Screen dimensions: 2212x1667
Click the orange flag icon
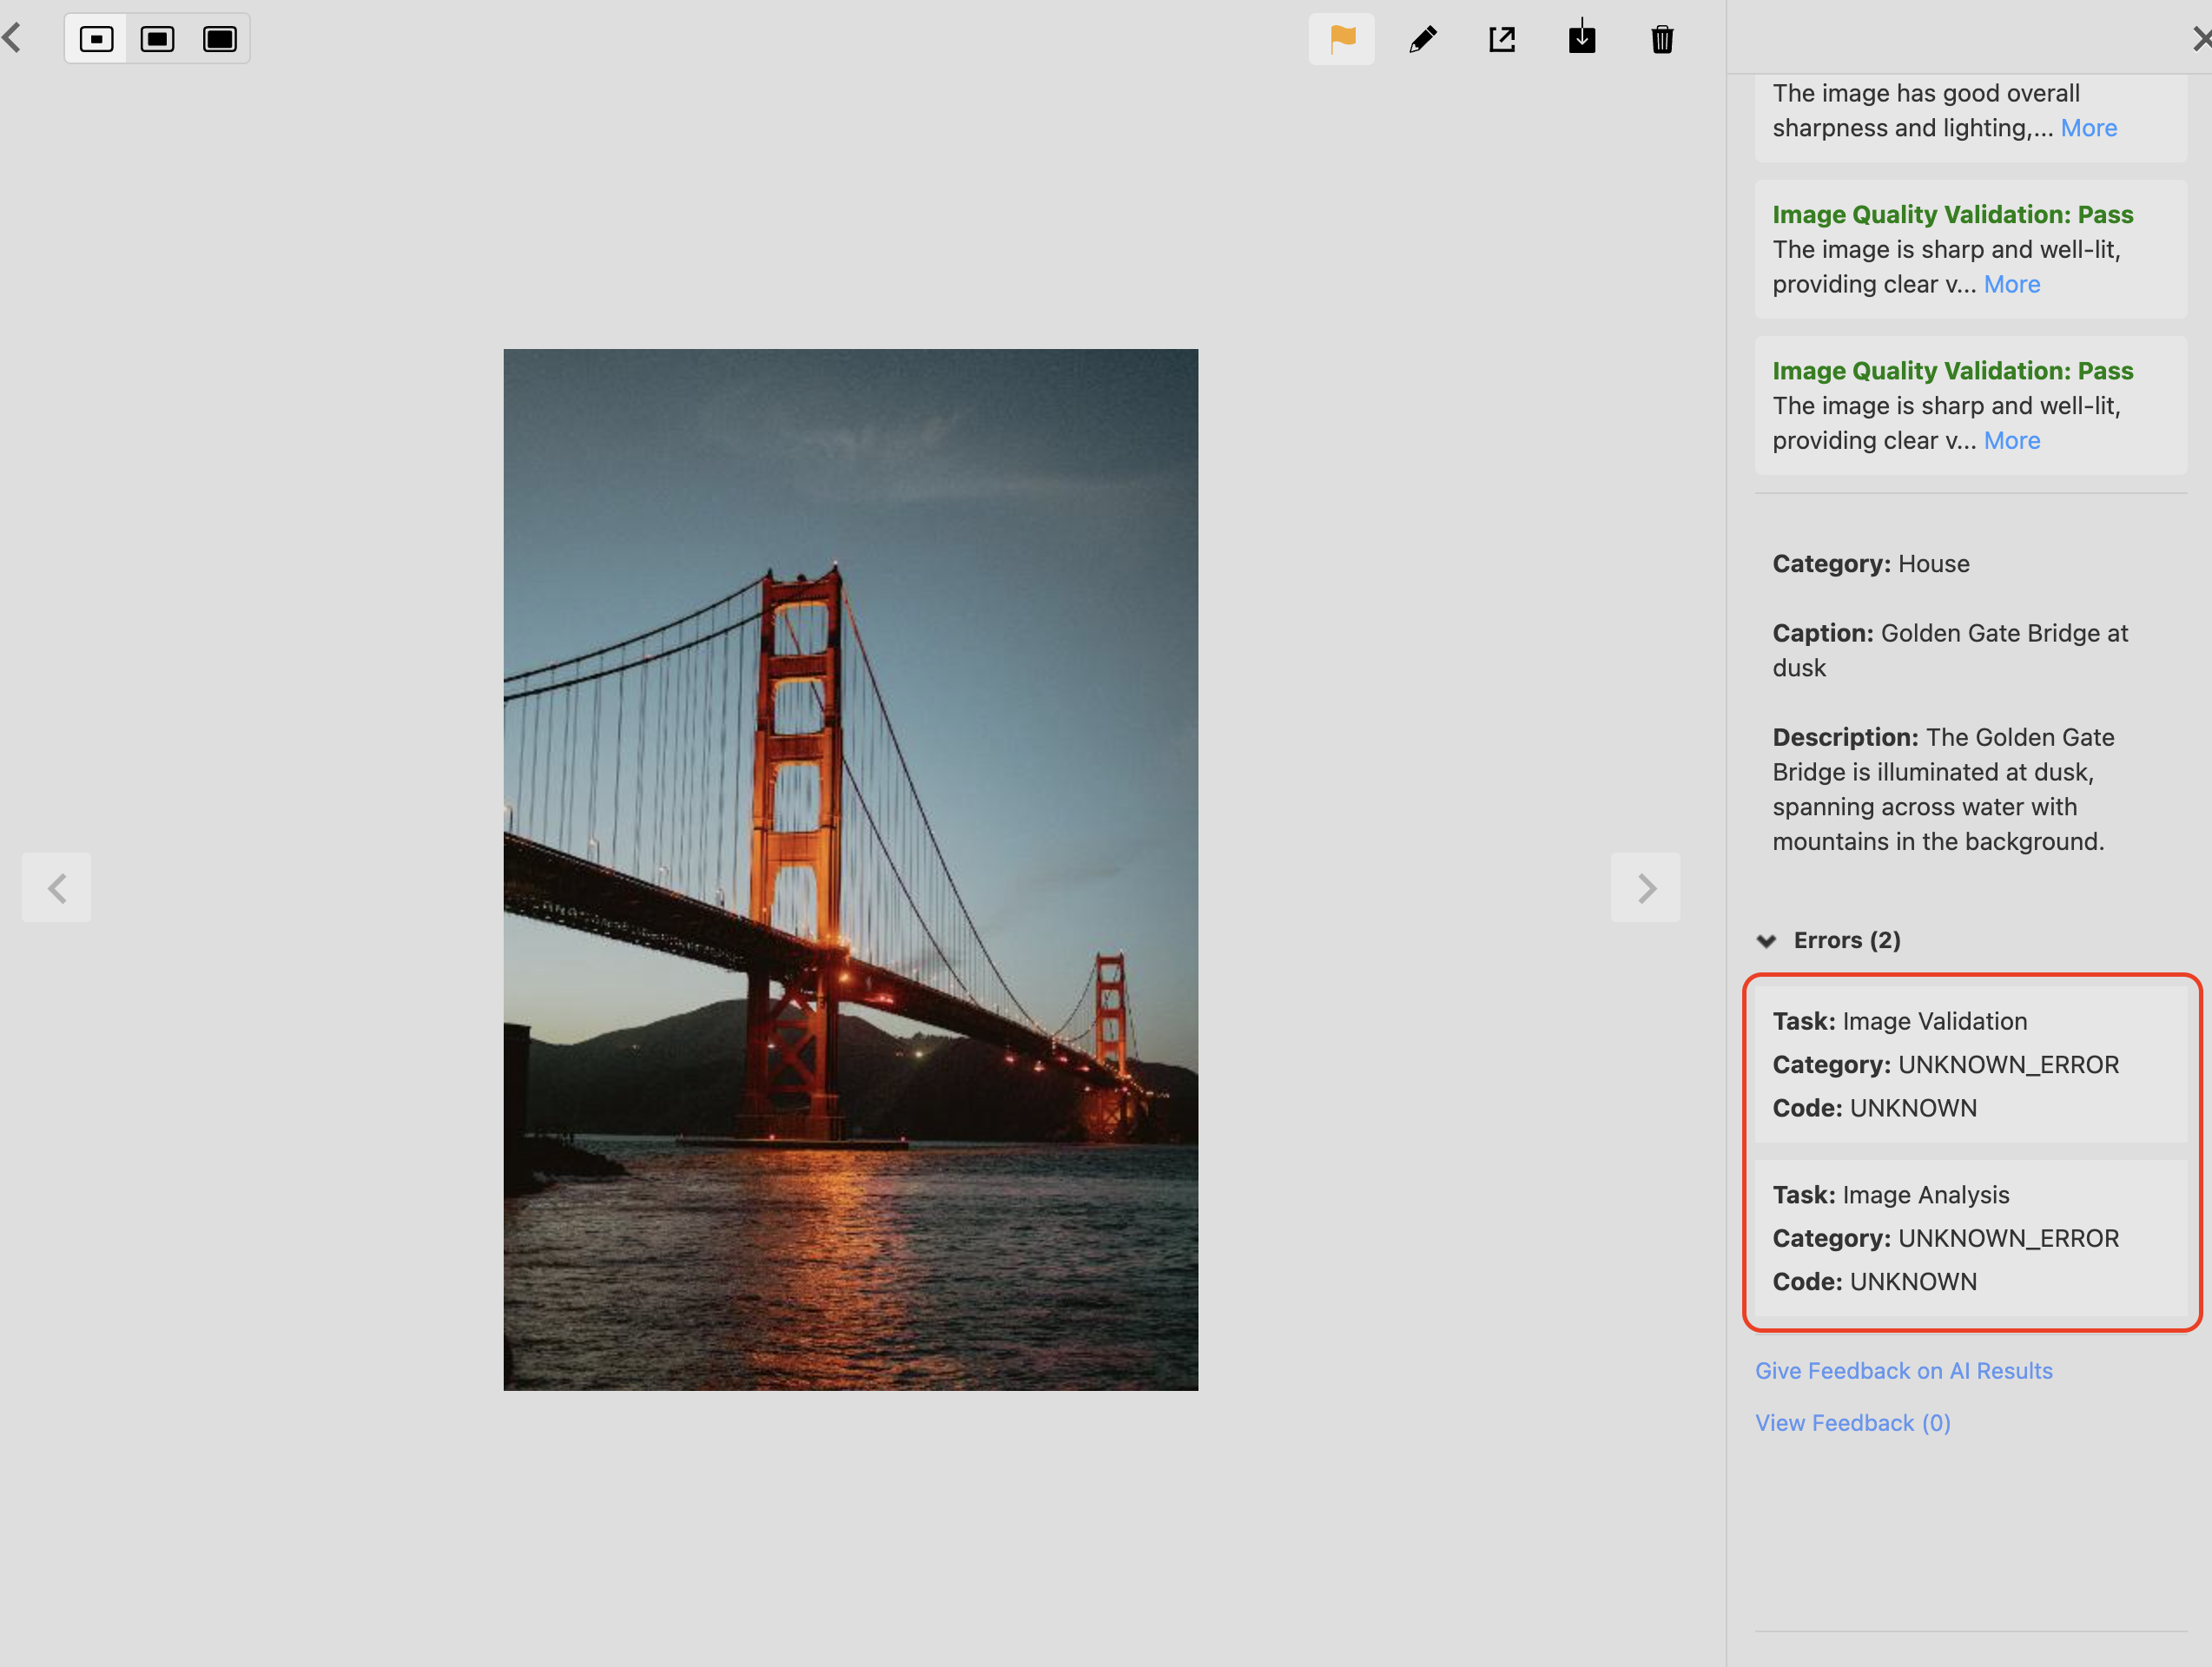click(1341, 39)
